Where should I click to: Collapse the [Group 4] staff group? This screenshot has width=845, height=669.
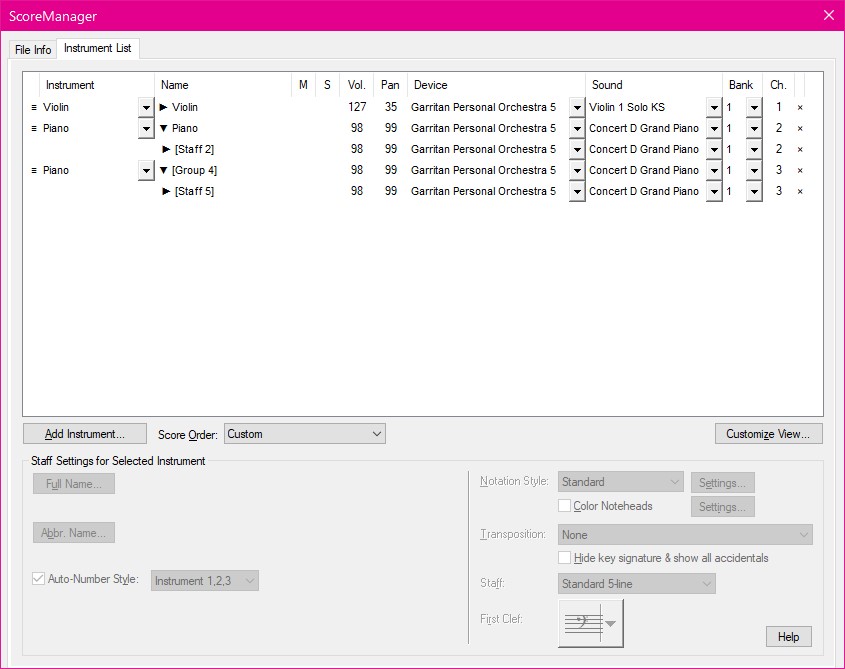[164, 170]
